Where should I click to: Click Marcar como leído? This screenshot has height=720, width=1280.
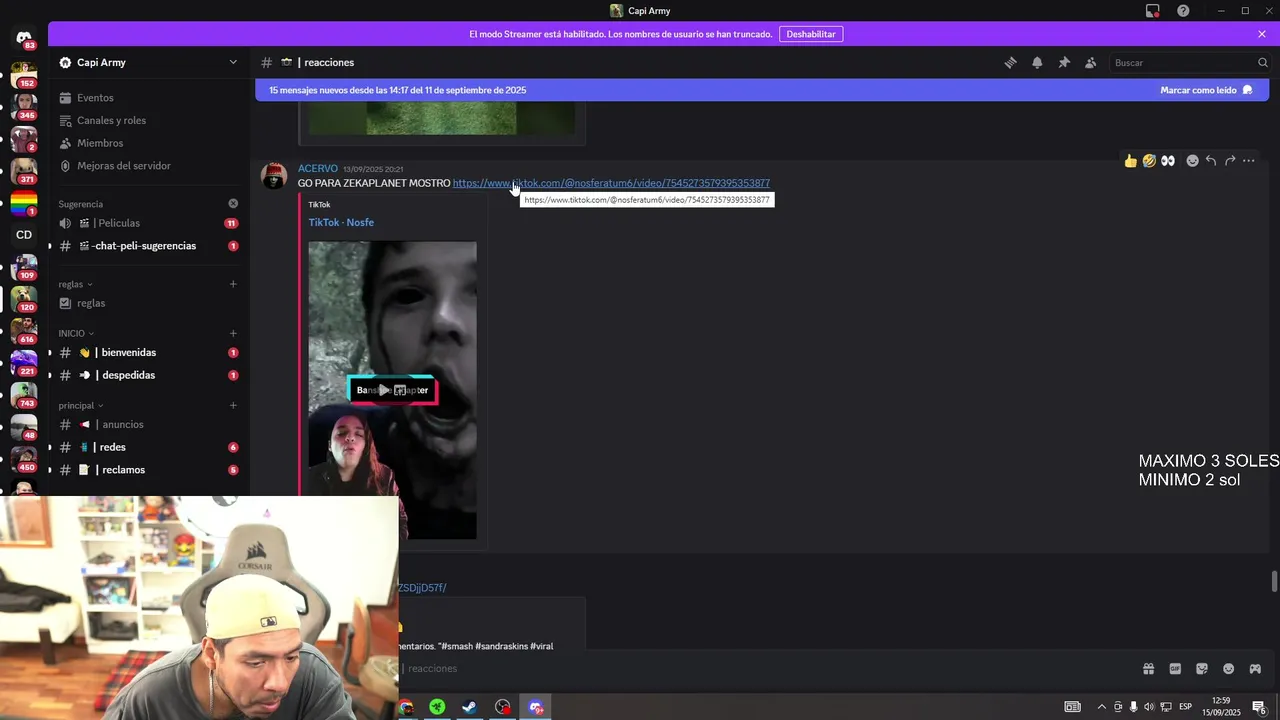click(x=1206, y=90)
